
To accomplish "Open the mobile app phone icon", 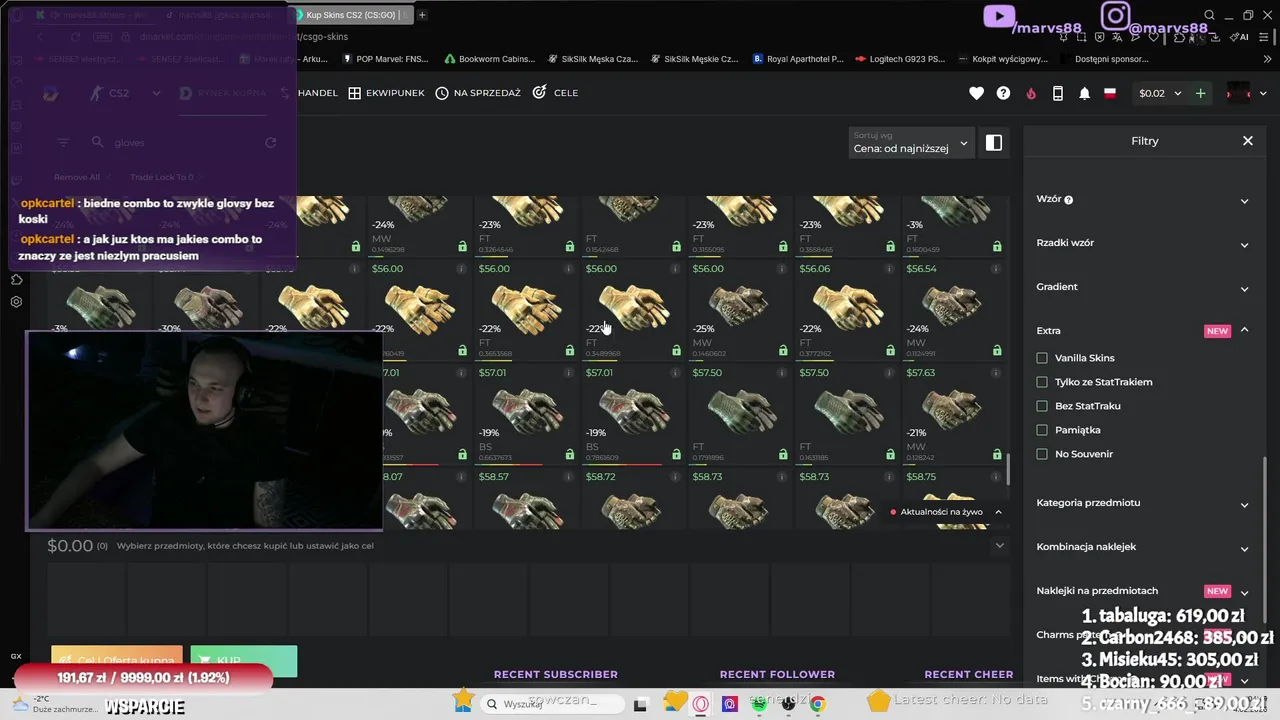I will 1058,93.
